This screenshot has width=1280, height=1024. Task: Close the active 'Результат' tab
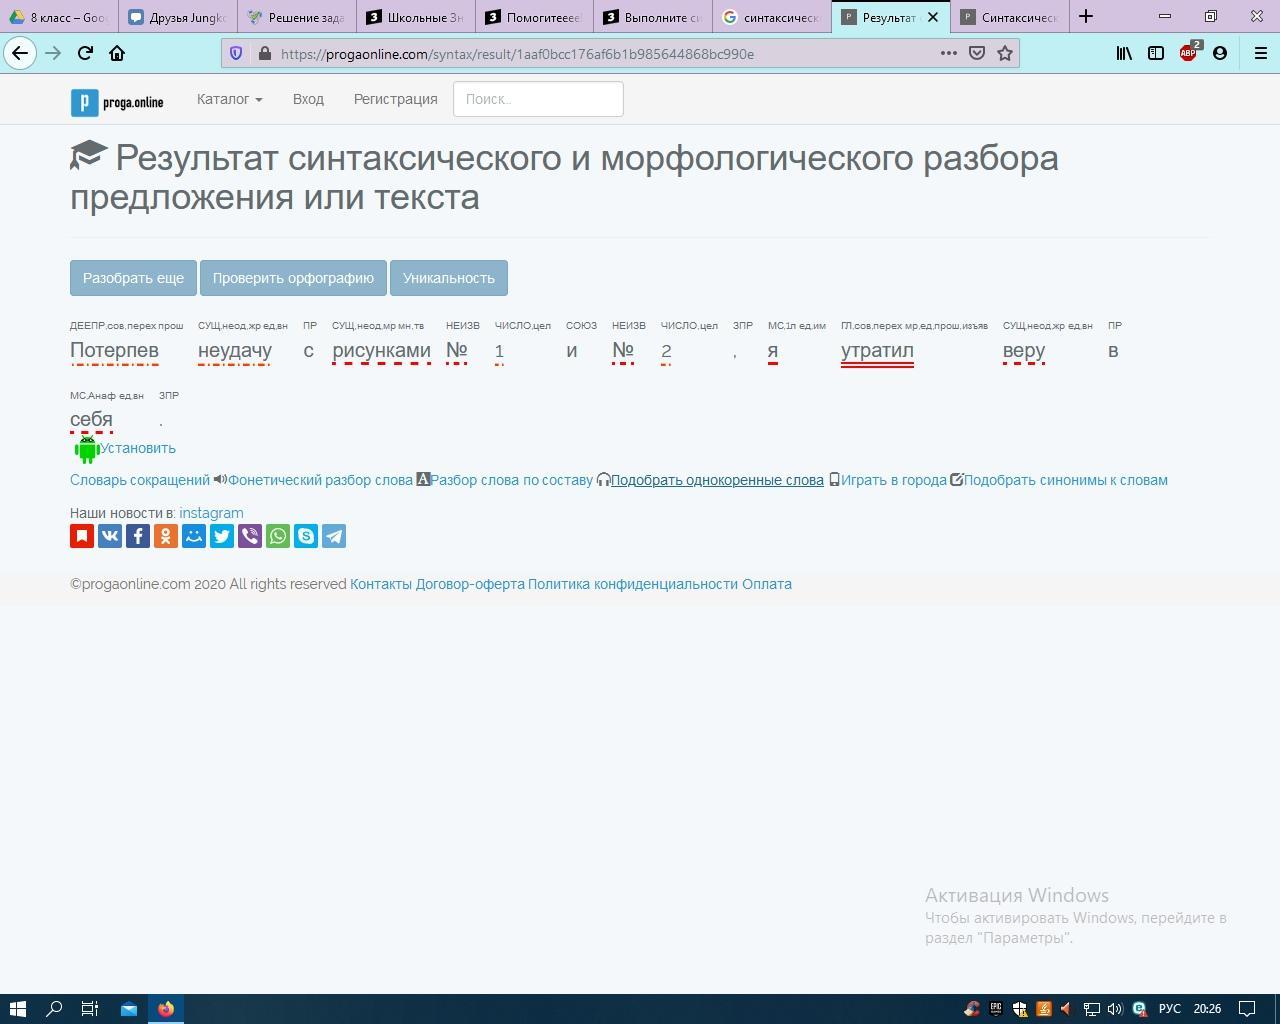pos(932,17)
